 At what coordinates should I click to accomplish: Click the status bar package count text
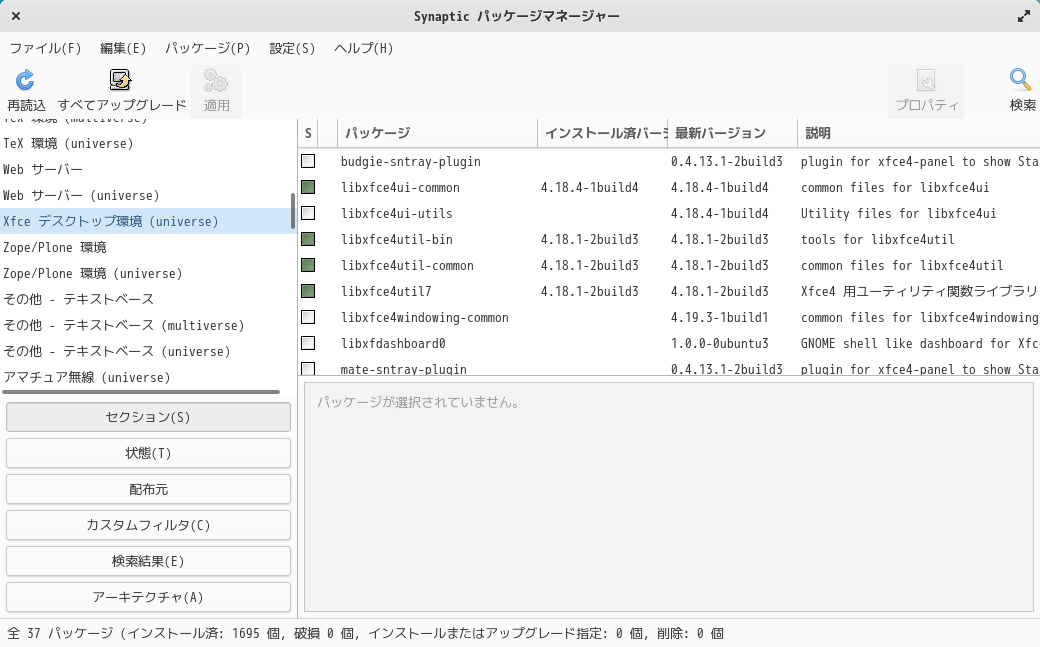(x=365, y=633)
